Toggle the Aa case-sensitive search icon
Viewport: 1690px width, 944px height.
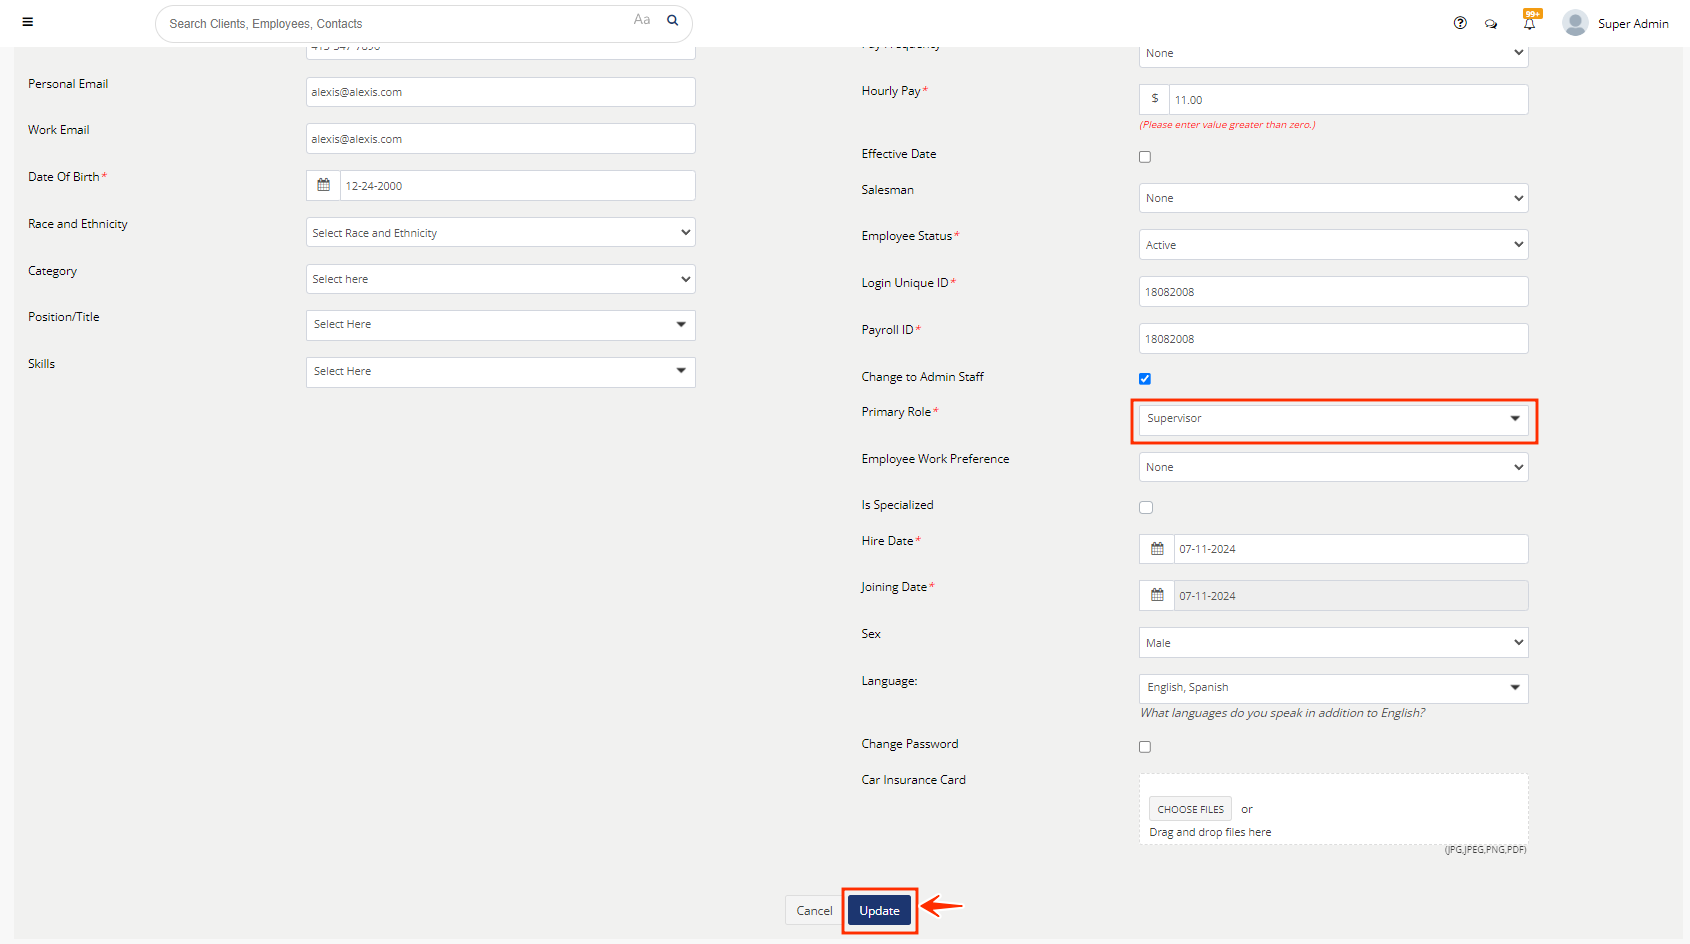pyautogui.click(x=642, y=20)
